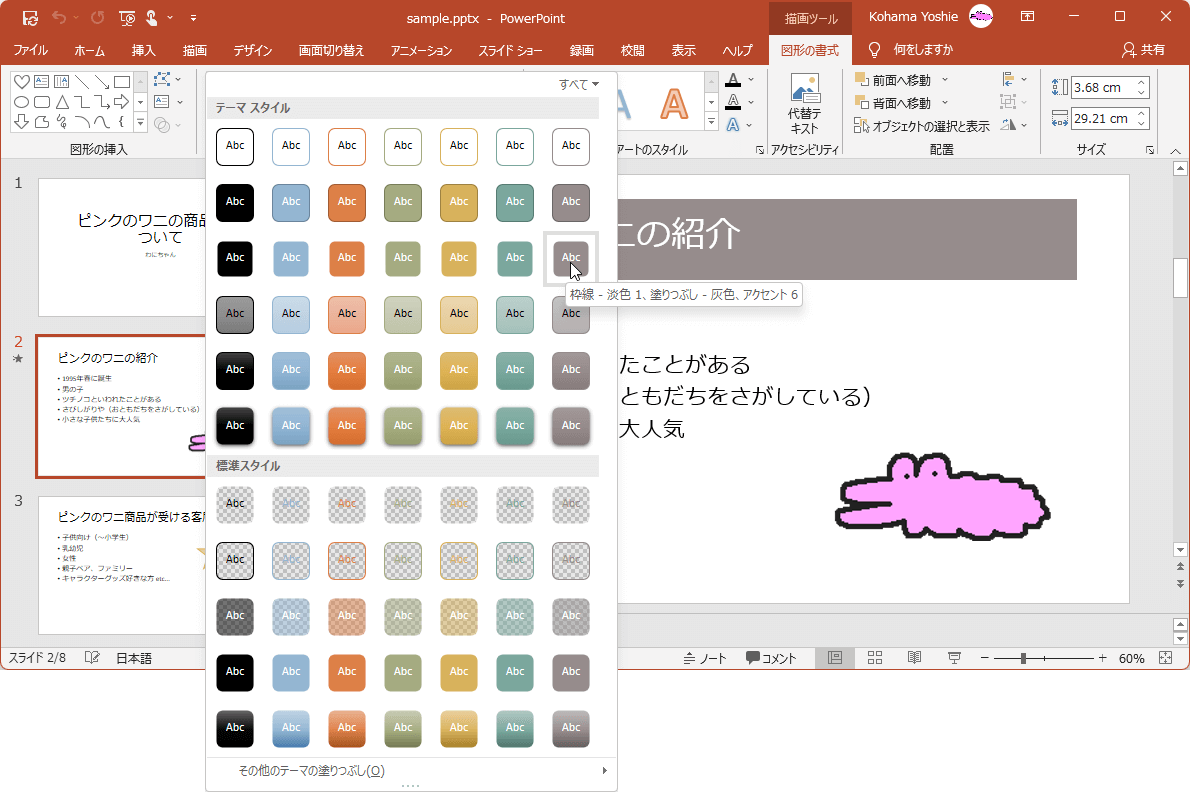
Task: Click the save icon in quick access toolbar
Action: tap(30, 17)
